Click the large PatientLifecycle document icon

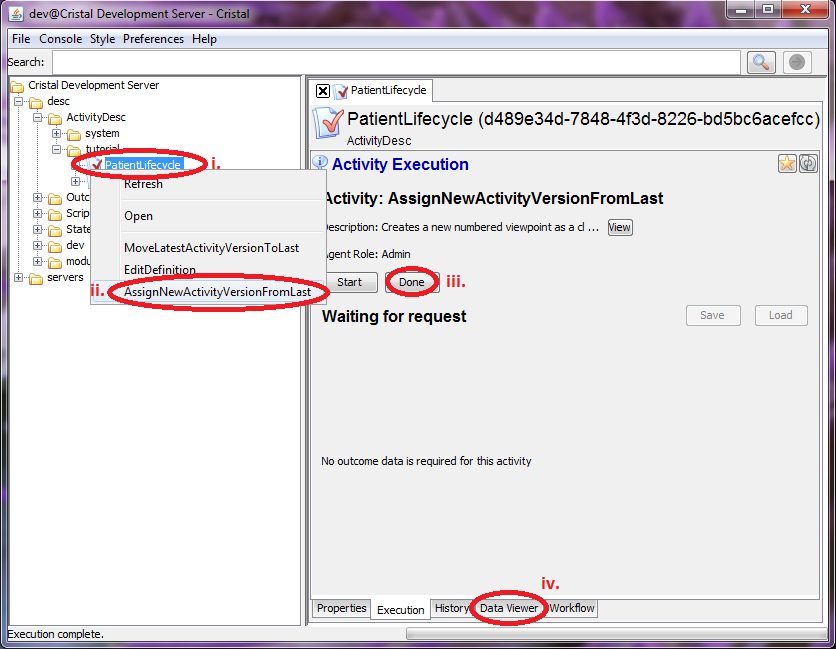328,123
